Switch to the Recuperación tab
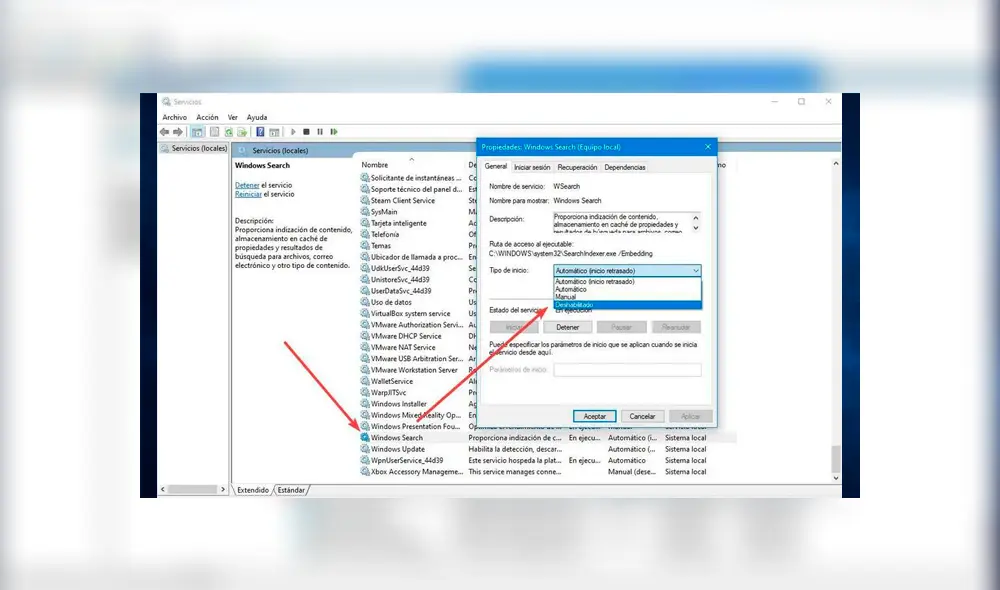The height and width of the screenshot is (590, 1000). (x=577, y=167)
